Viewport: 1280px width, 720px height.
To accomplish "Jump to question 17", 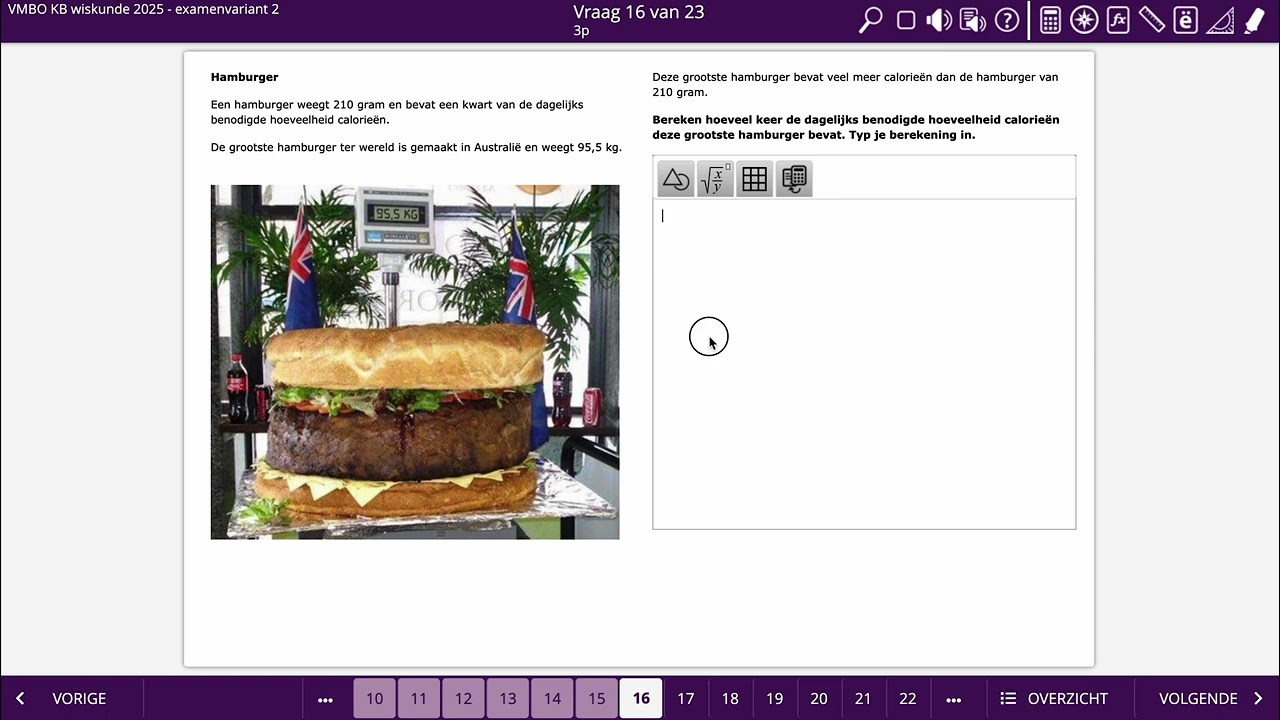I will tap(686, 699).
